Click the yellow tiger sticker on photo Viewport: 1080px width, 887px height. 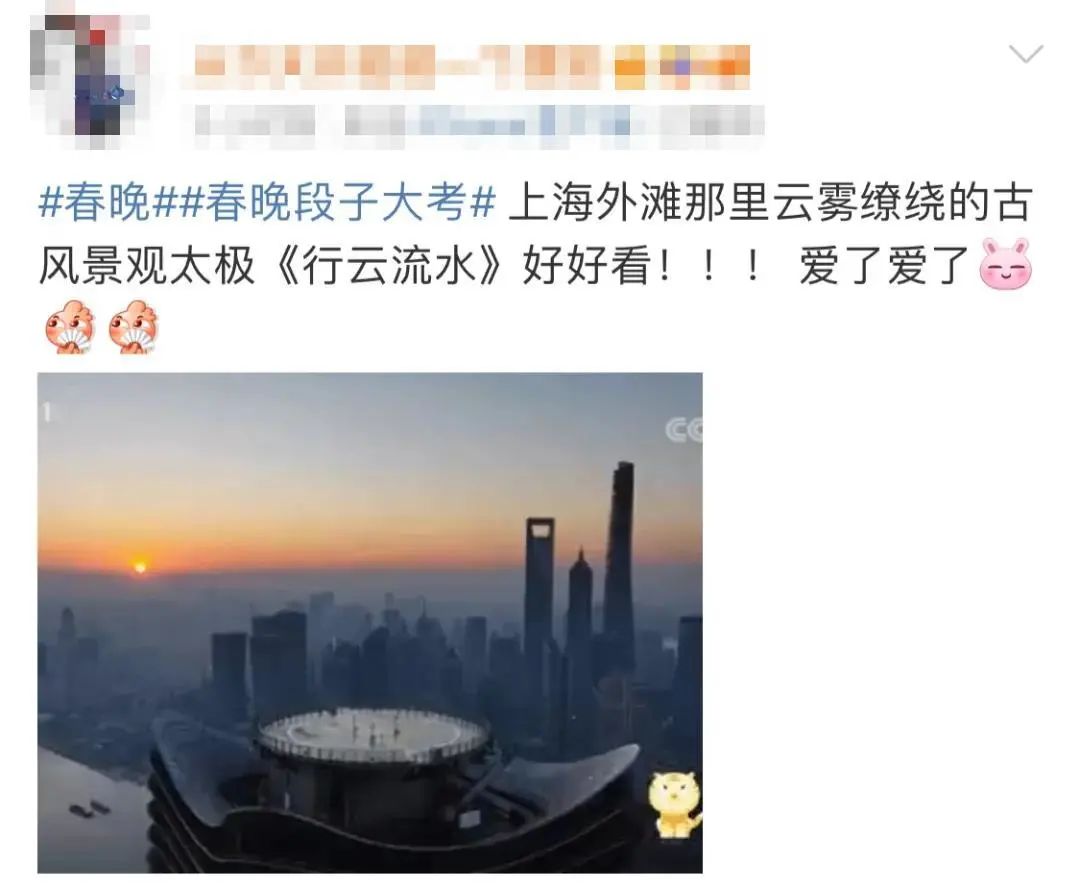[674, 806]
